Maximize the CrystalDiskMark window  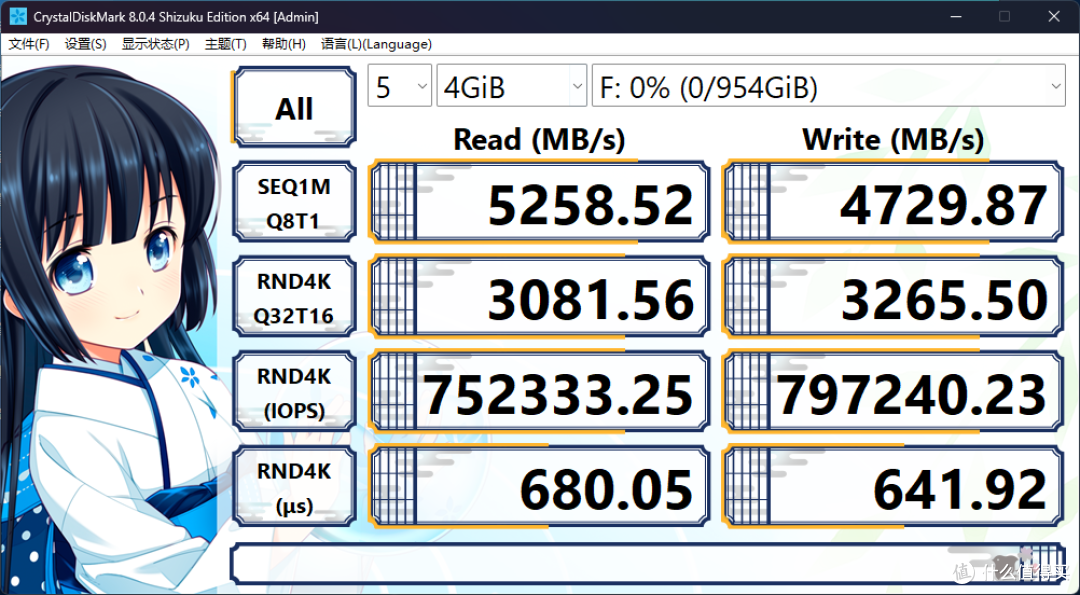[x=1004, y=17]
